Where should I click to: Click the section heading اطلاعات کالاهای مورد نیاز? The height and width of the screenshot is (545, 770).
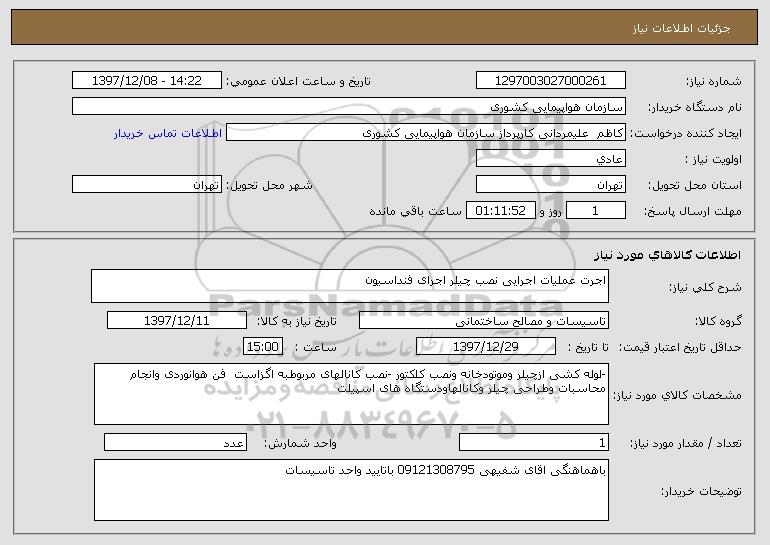click(x=667, y=255)
